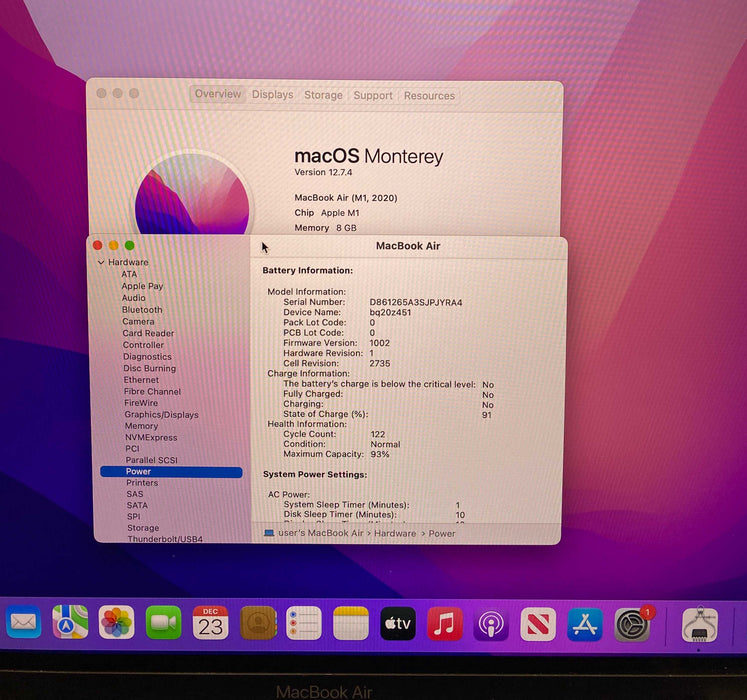
Task: Select ATA in the Hardware list
Action: click(x=129, y=274)
